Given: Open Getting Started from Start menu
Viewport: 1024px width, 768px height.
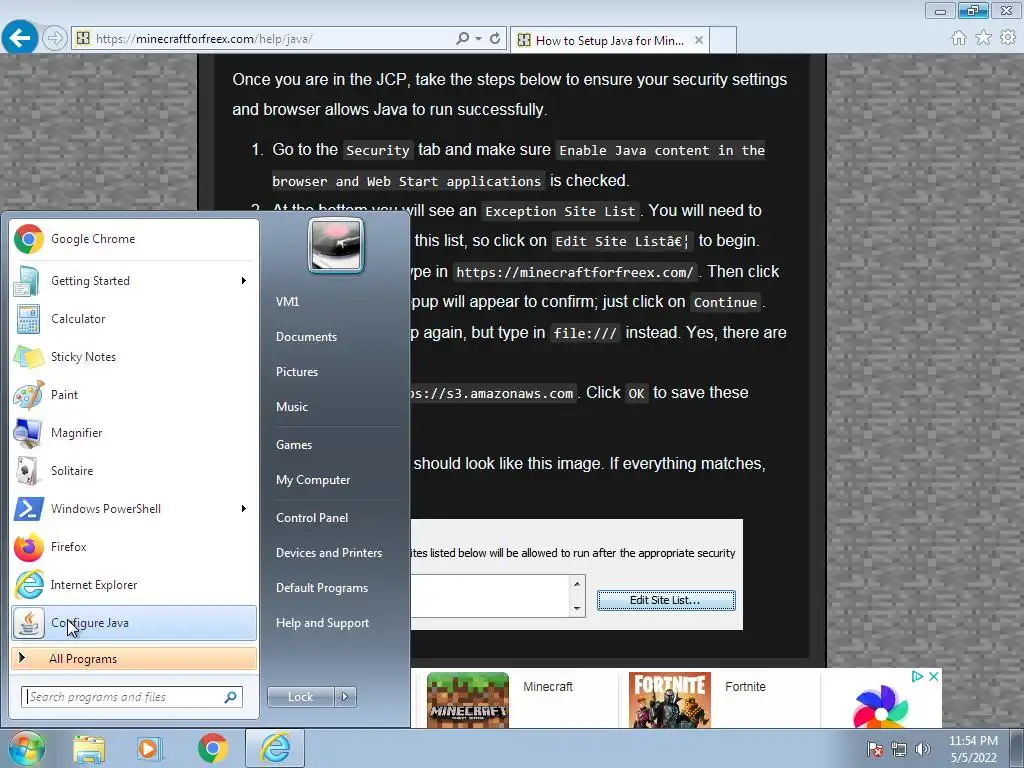Looking at the screenshot, I should 134,281.
